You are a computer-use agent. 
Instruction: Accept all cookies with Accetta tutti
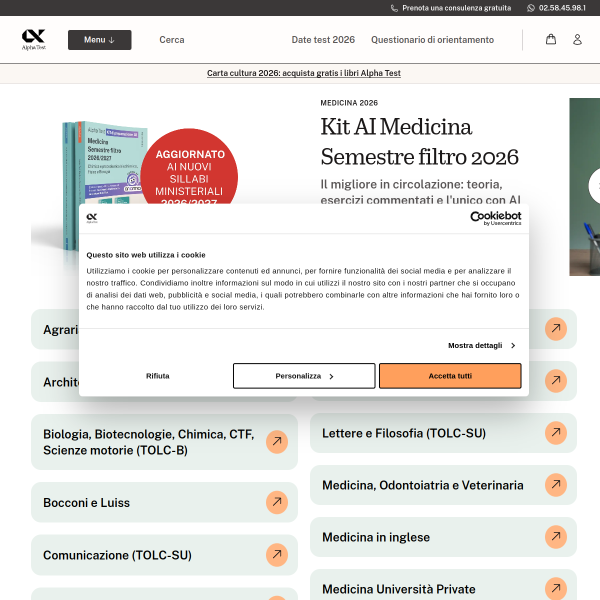[x=450, y=376]
